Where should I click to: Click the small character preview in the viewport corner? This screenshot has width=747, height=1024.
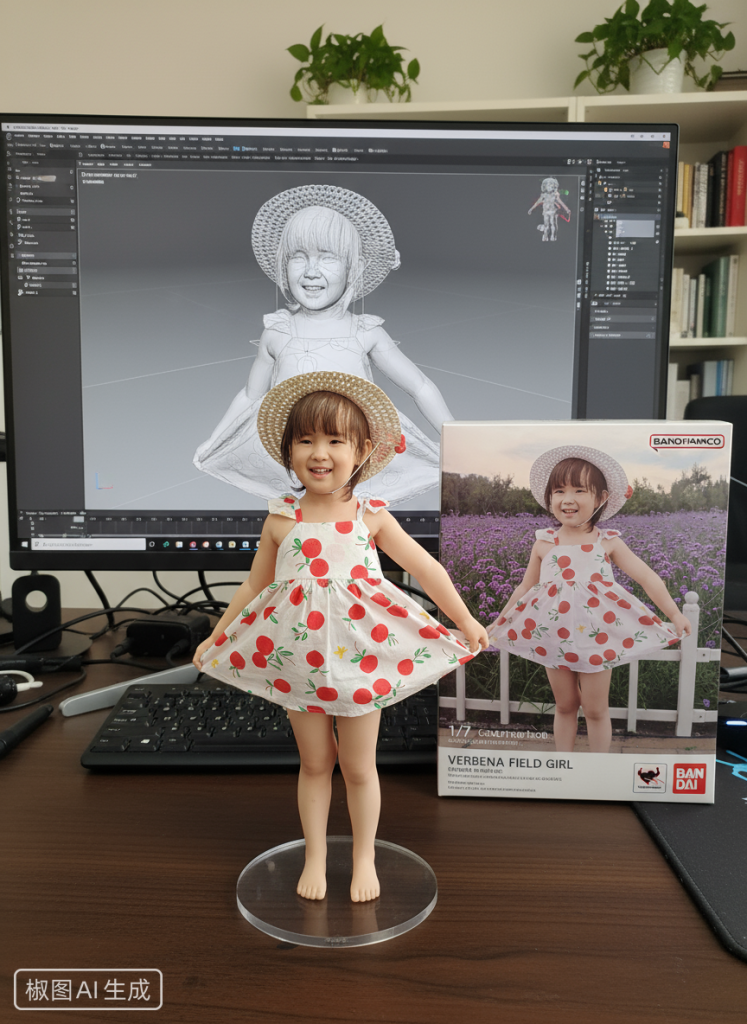pos(549,208)
